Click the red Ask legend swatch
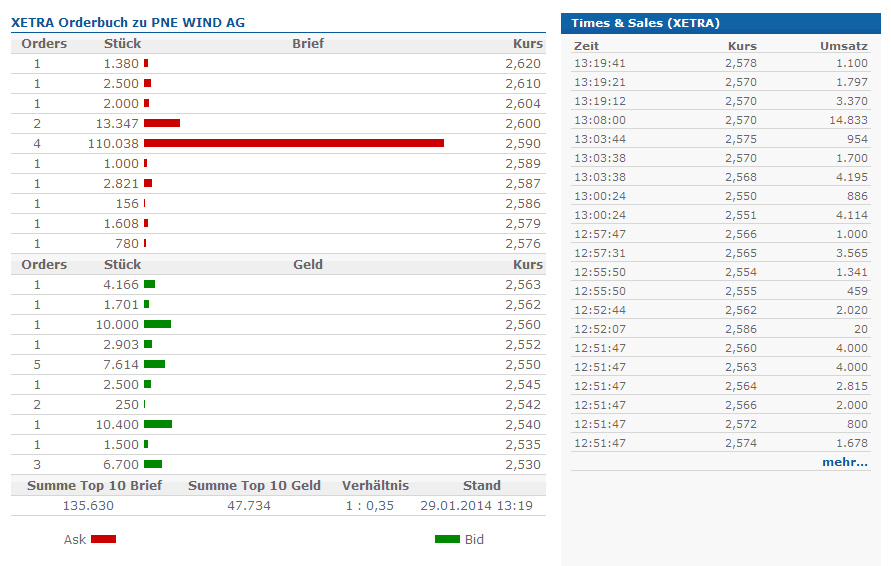This screenshot has height=566, width=891. (x=103, y=539)
